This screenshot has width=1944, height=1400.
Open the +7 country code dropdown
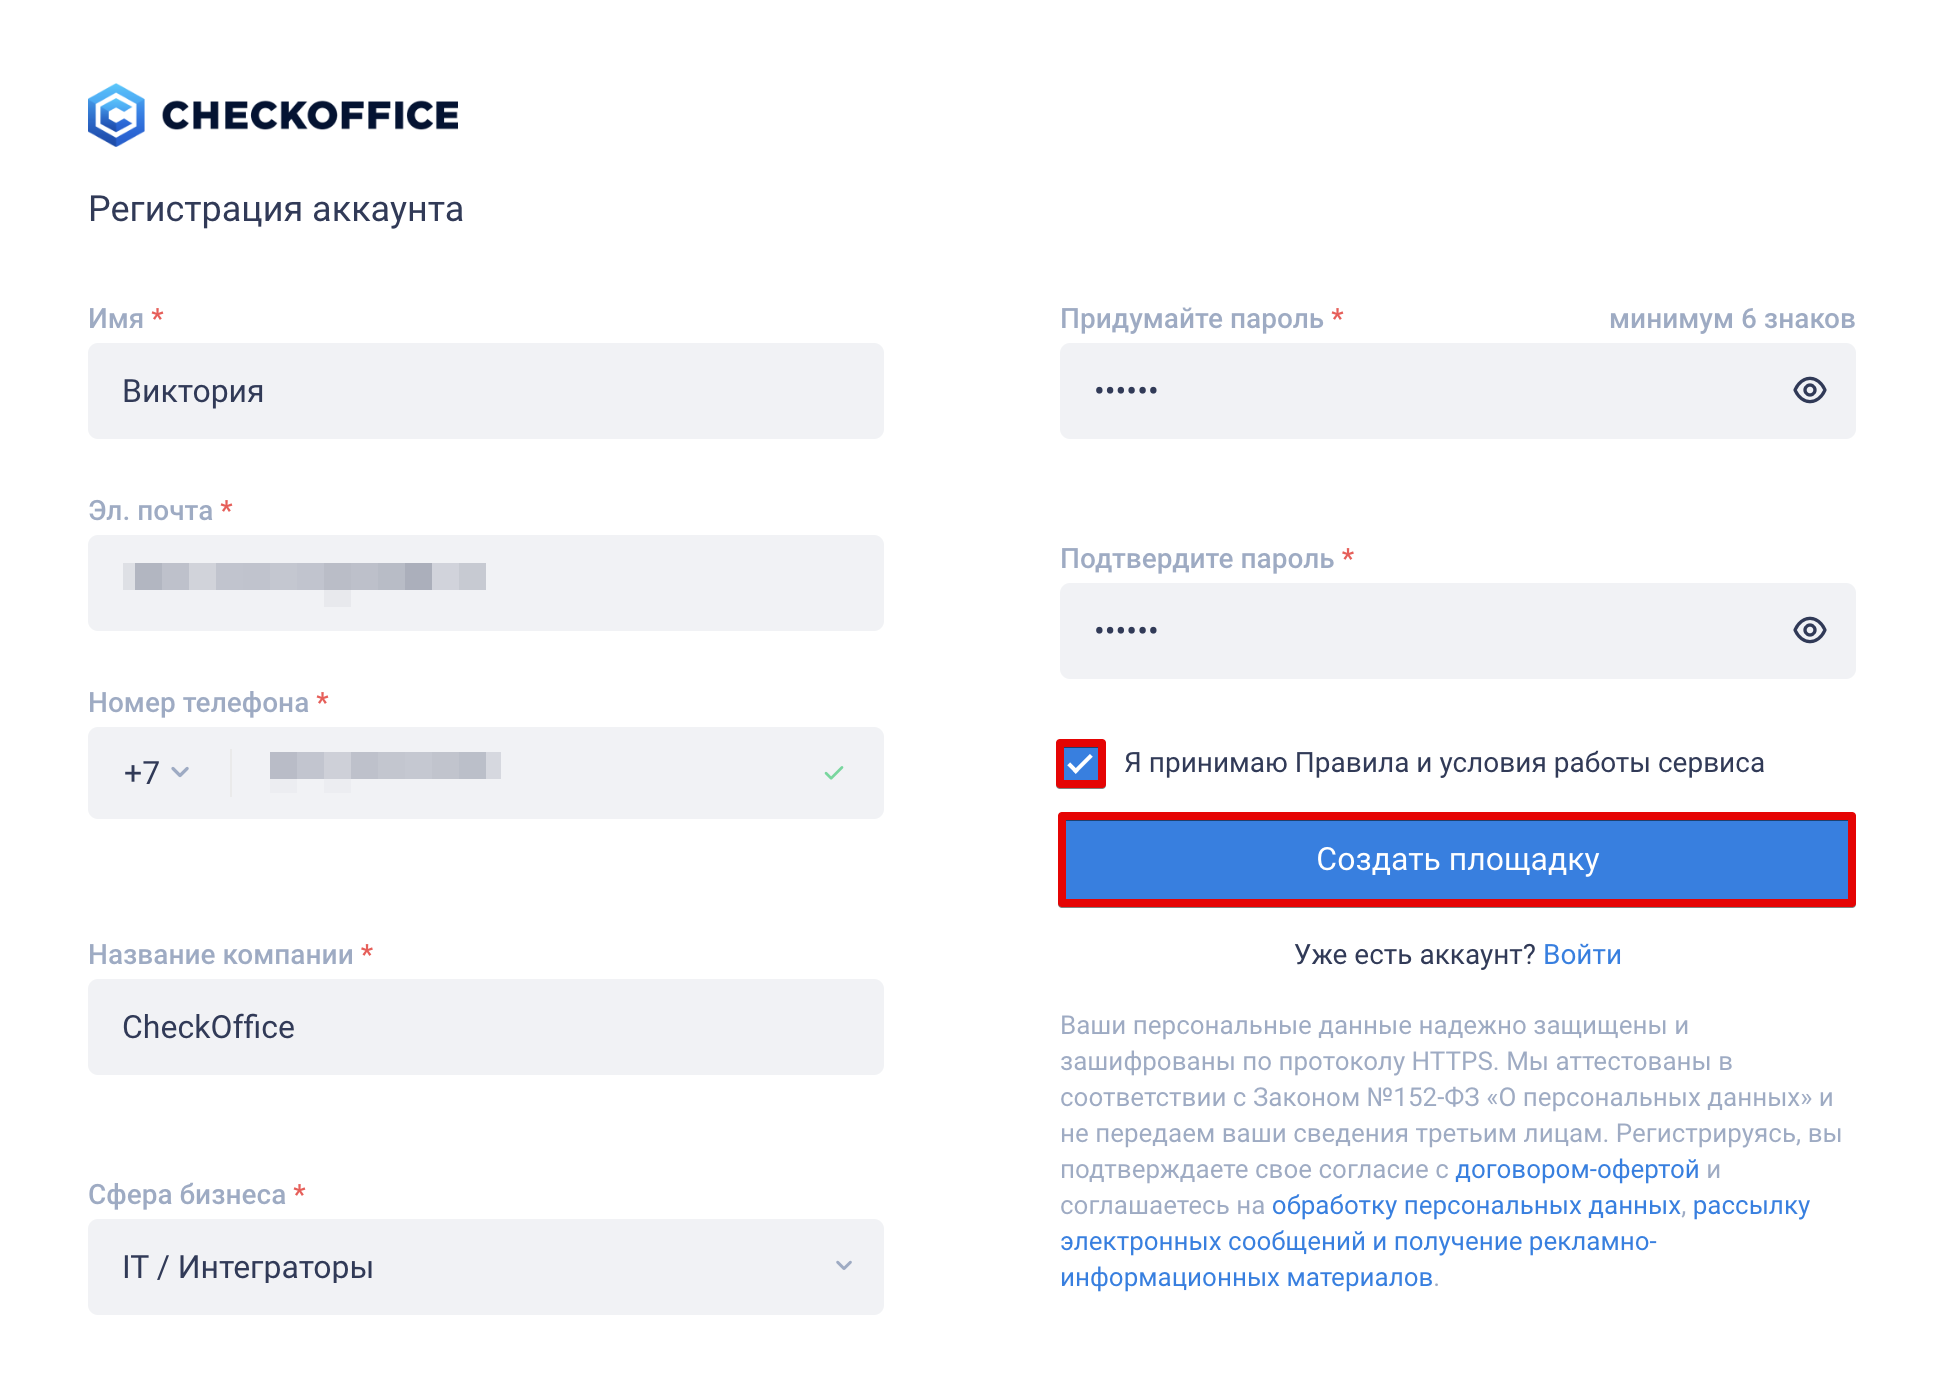pyautogui.click(x=156, y=773)
